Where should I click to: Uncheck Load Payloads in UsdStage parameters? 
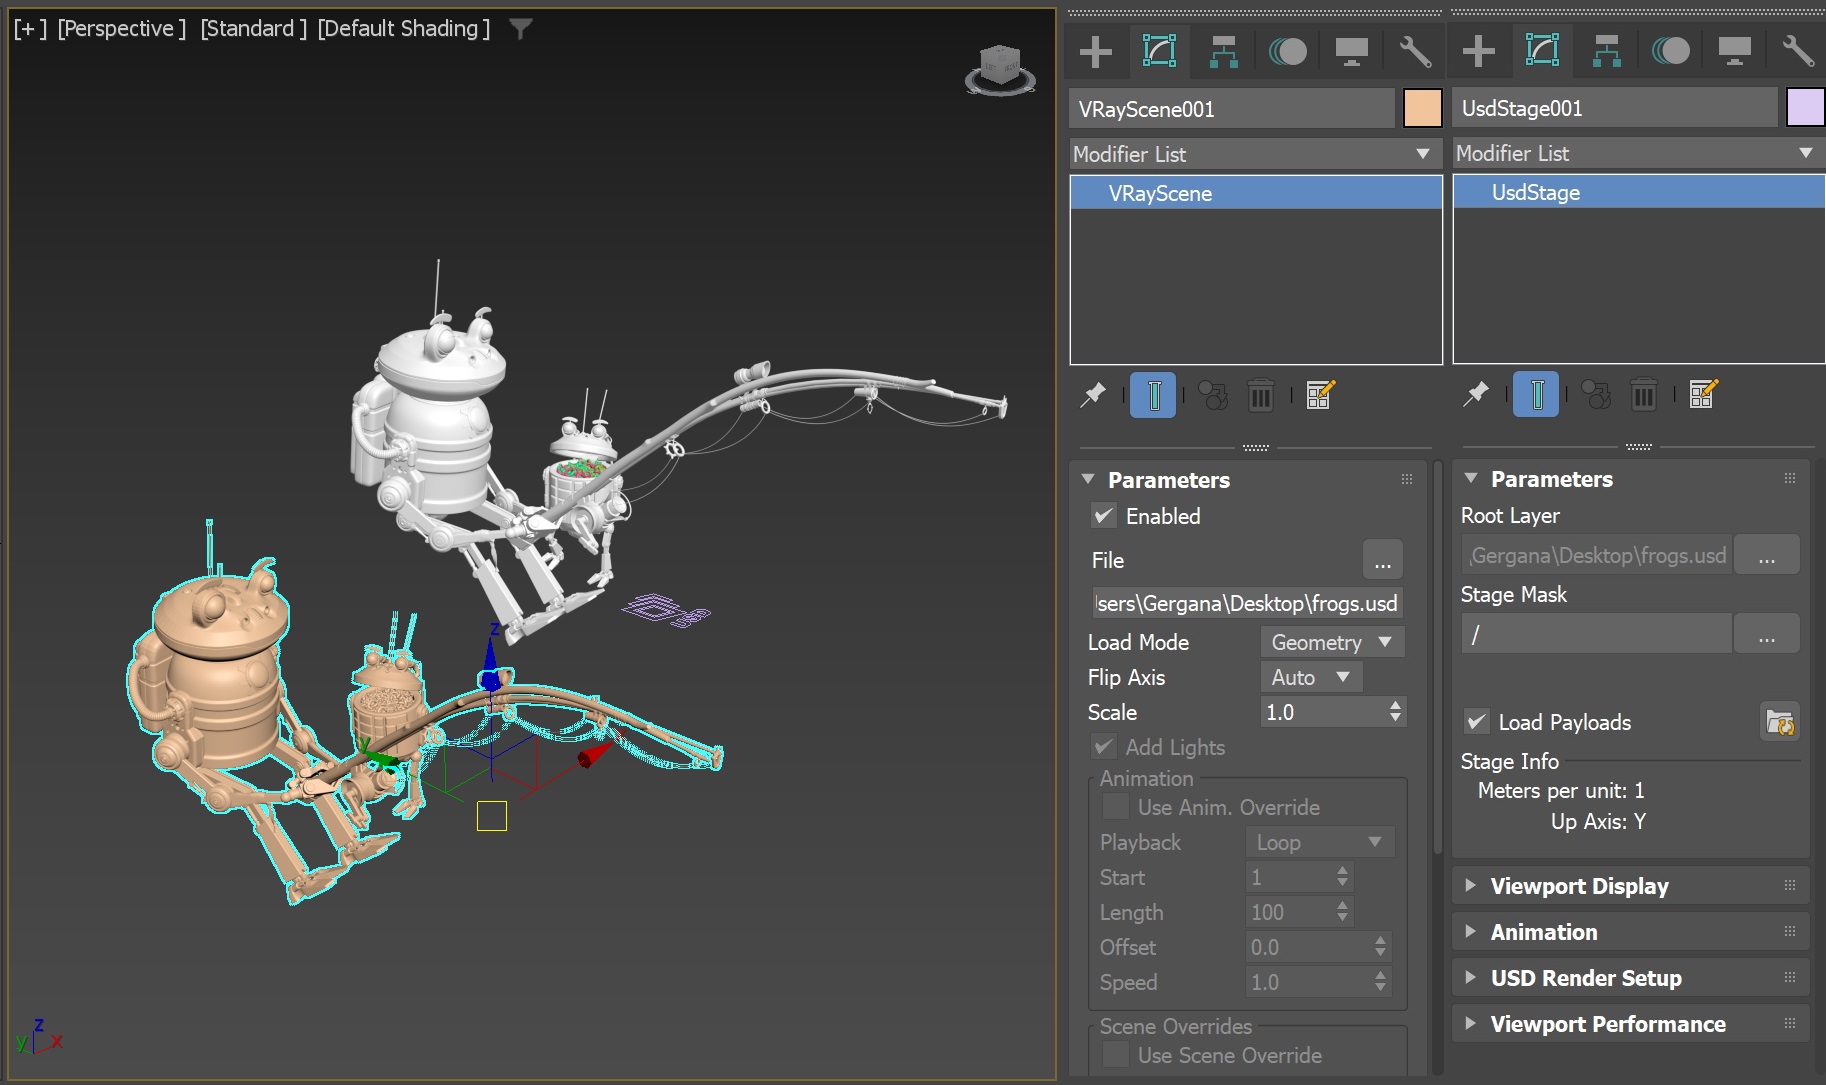pos(1477,721)
